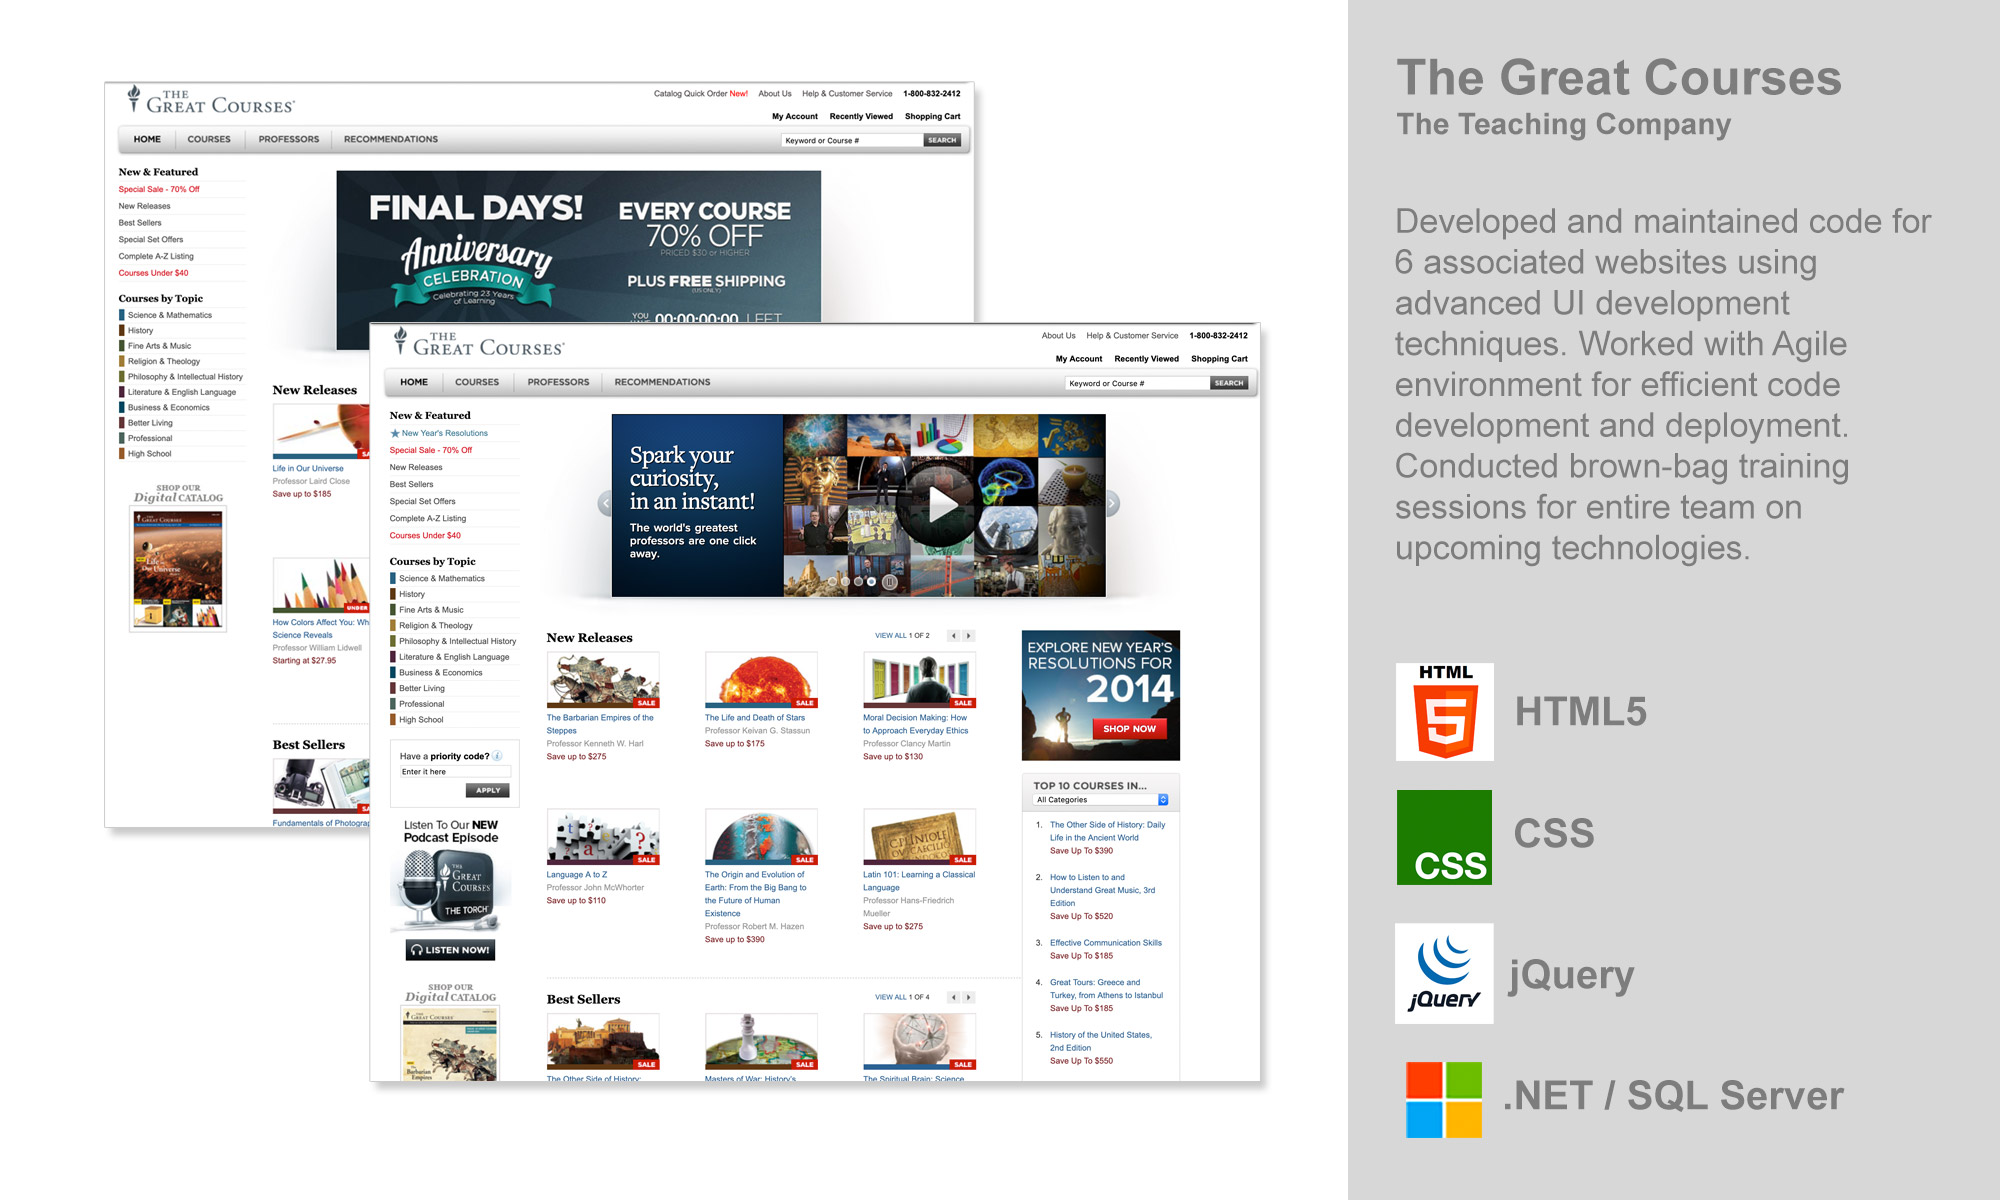Pause the hero carousel slideshow
2000x1200 pixels.
pos(890,582)
